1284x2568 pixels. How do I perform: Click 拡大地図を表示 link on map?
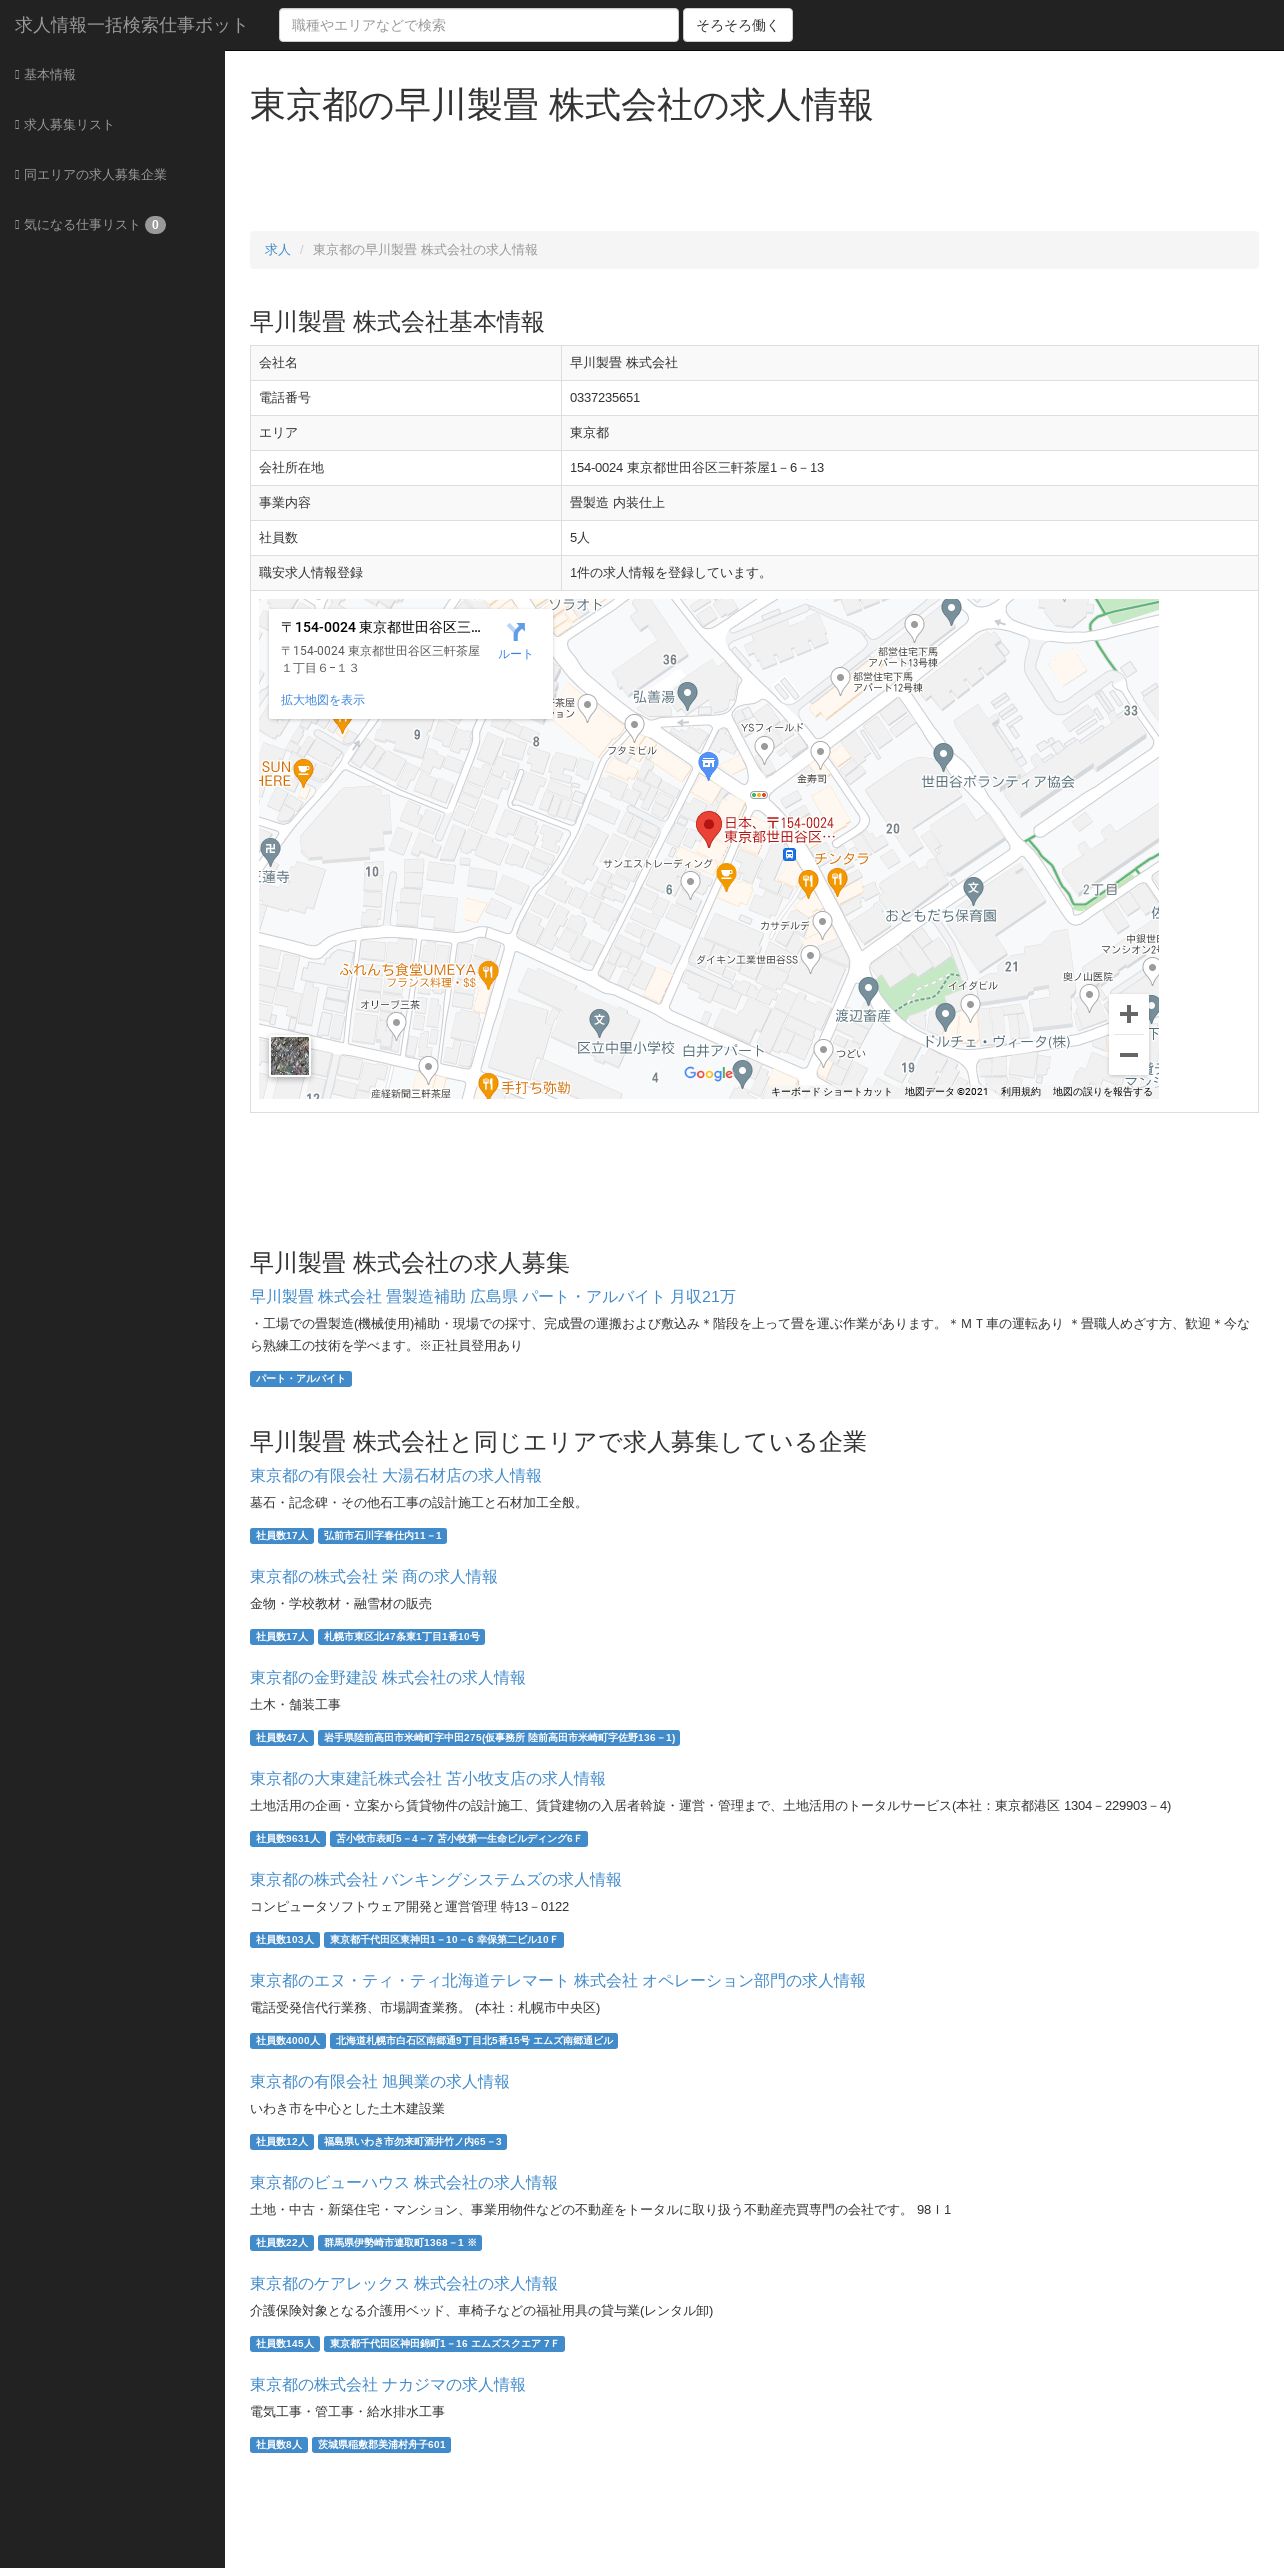point(322,700)
